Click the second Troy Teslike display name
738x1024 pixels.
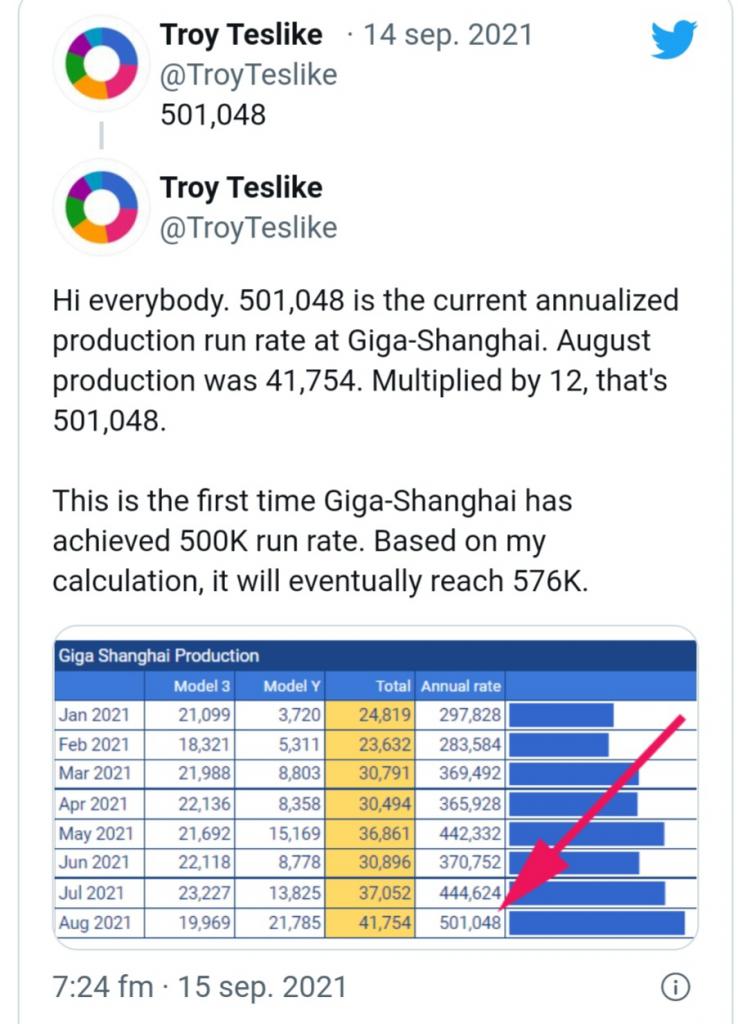click(x=241, y=187)
